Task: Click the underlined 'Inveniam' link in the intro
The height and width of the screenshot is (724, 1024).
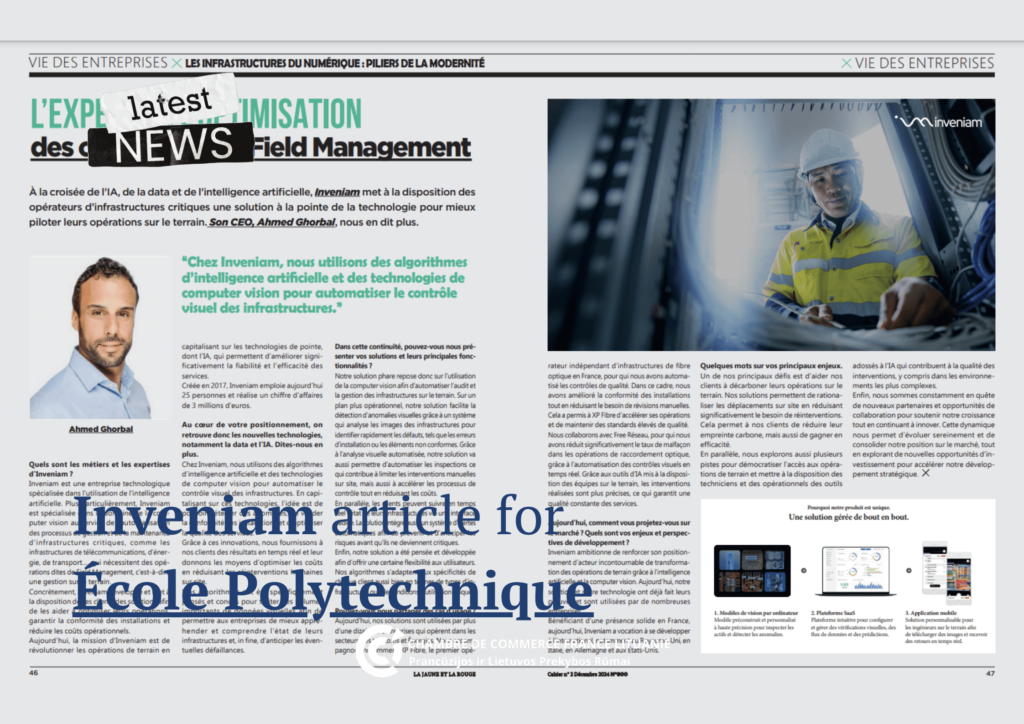Action: tap(337, 192)
